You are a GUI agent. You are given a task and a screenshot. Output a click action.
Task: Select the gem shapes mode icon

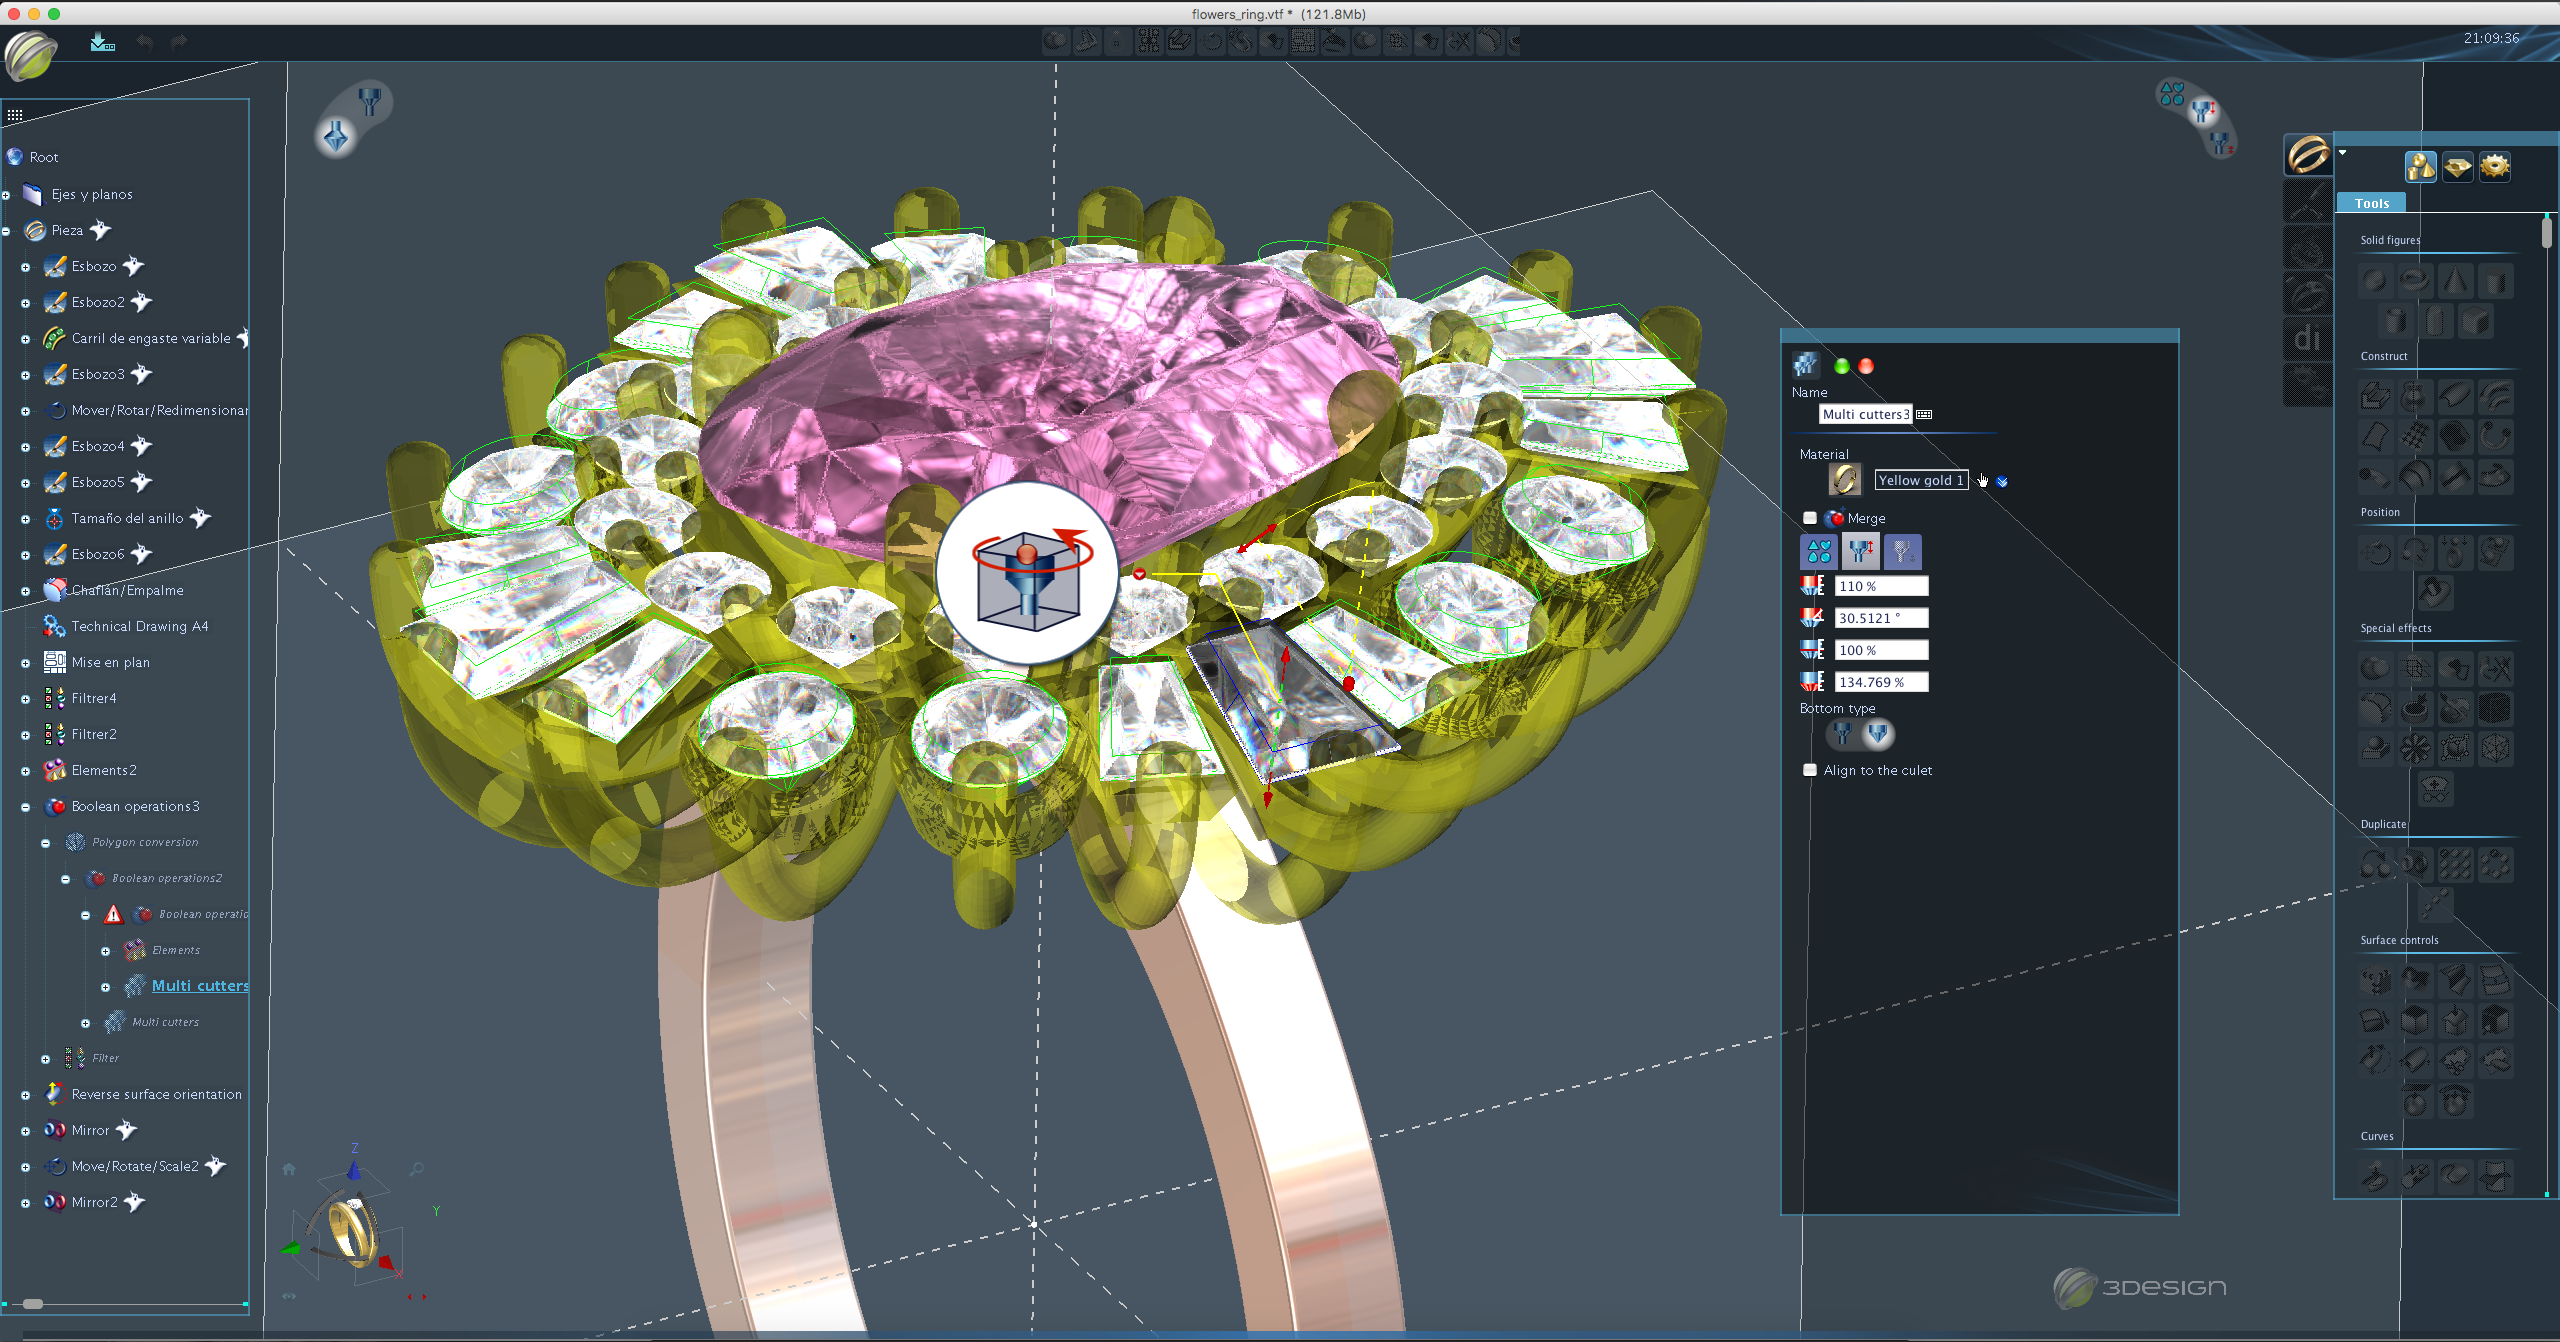[x=1819, y=551]
